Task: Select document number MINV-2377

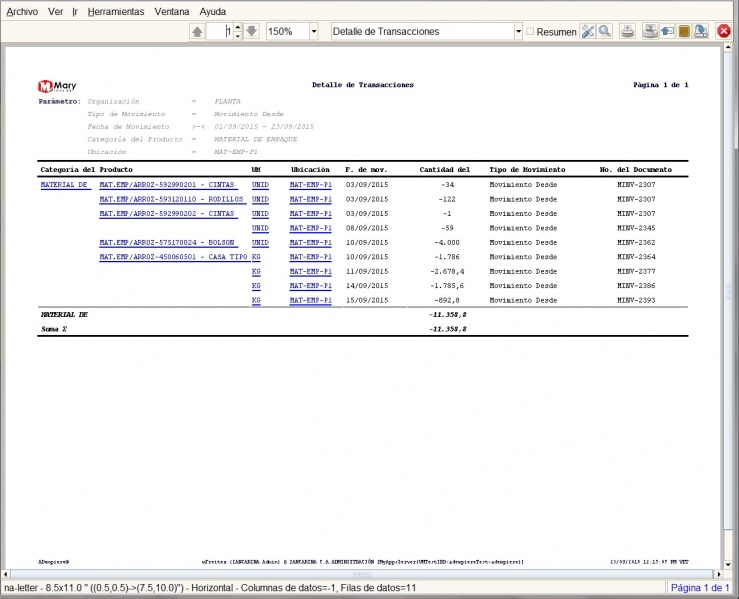Action: coord(636,271)
